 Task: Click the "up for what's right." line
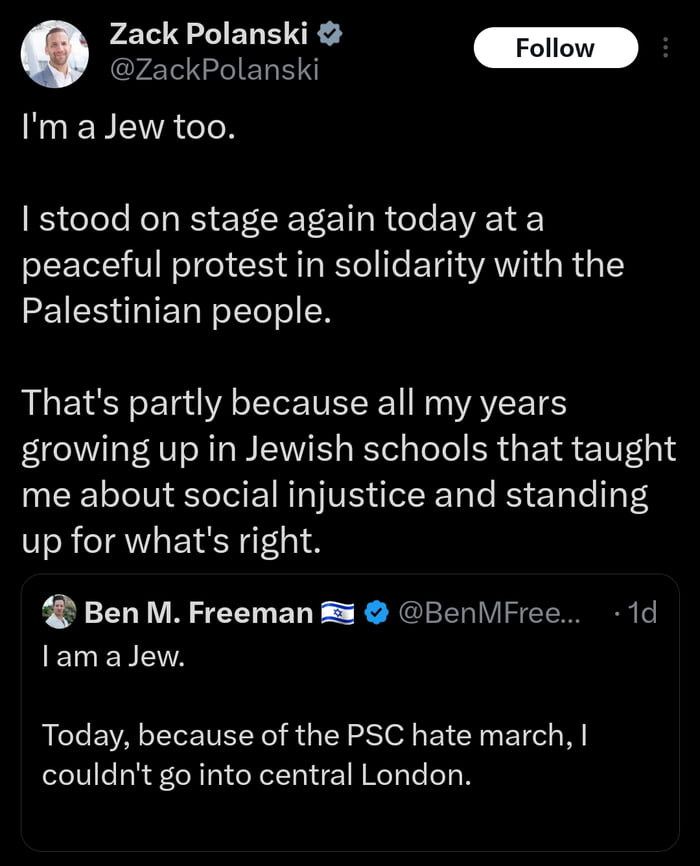pos(172,540)
